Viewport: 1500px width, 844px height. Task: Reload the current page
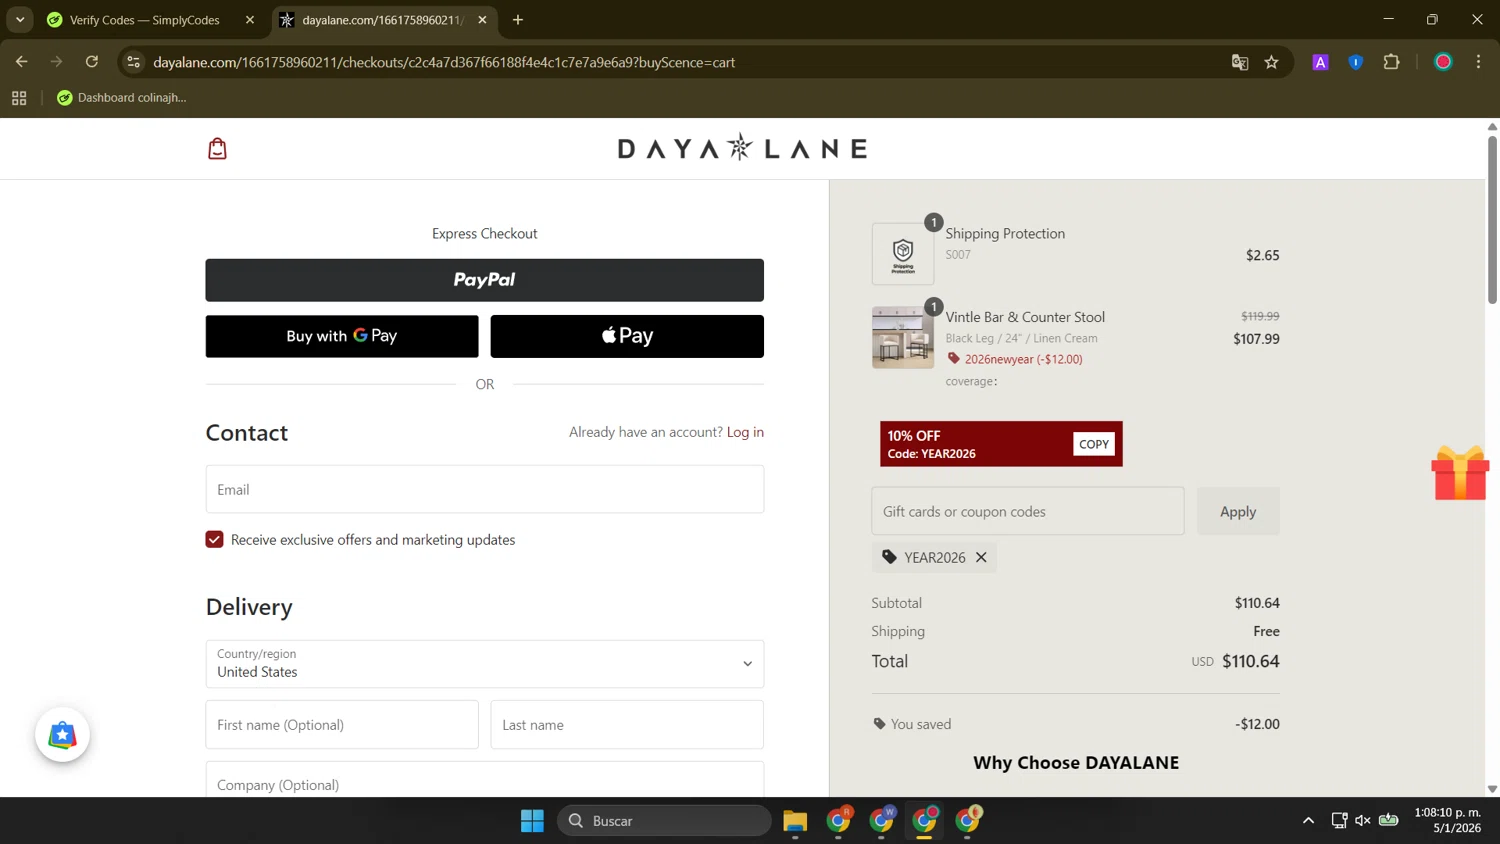click(92, 62)
